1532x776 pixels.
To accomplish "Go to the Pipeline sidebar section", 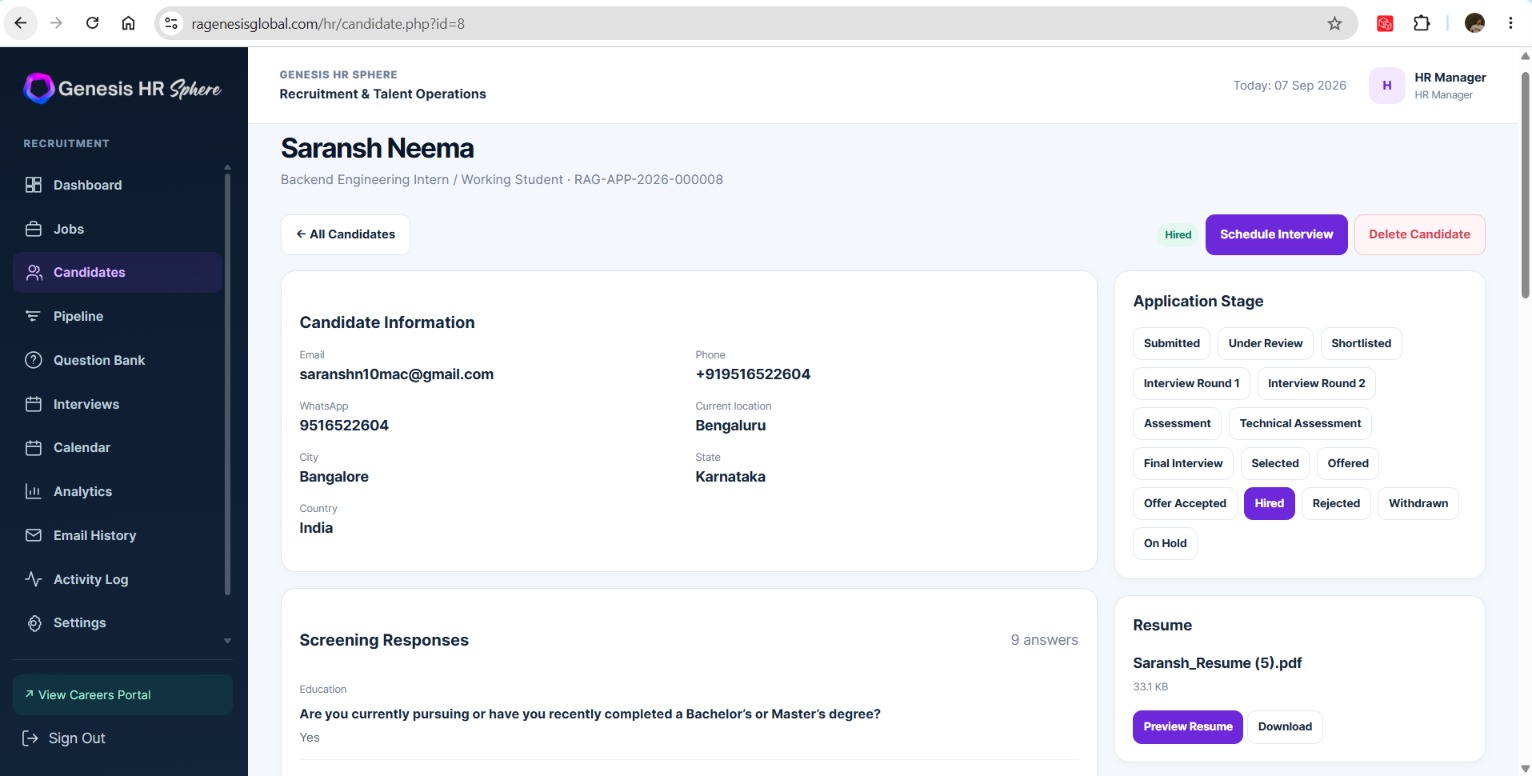I will 118,316.
